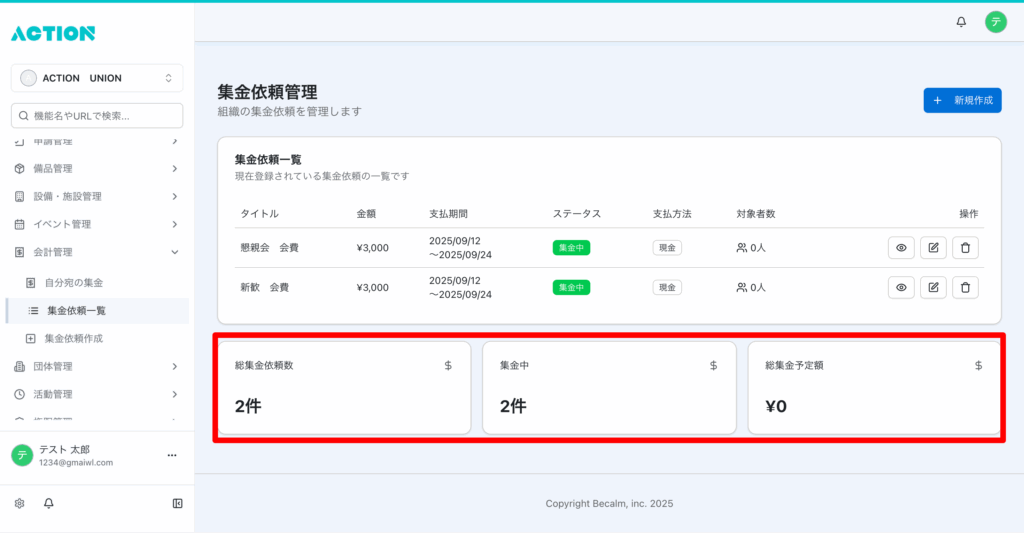Viewport: 1024px width, 533px height.
Task: Open the ACTION UNION organization switcher
Action: point(97,78)
